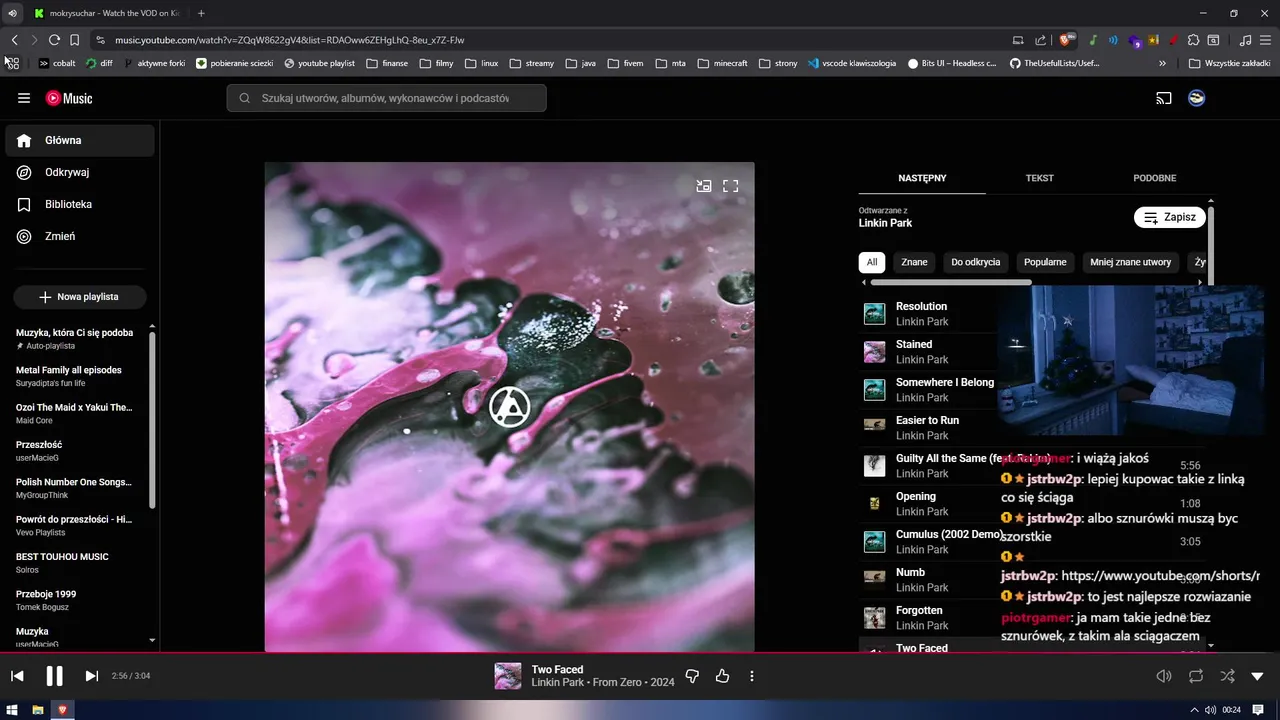Create a playlist with Nowa playlista

coord(80,297)
